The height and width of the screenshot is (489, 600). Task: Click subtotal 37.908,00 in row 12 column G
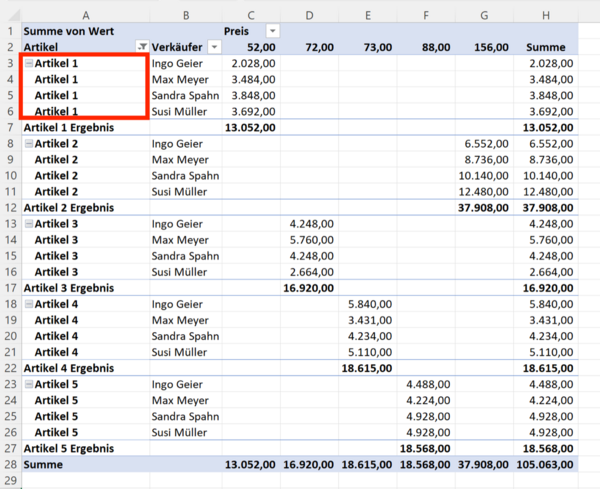coord(483,208)
